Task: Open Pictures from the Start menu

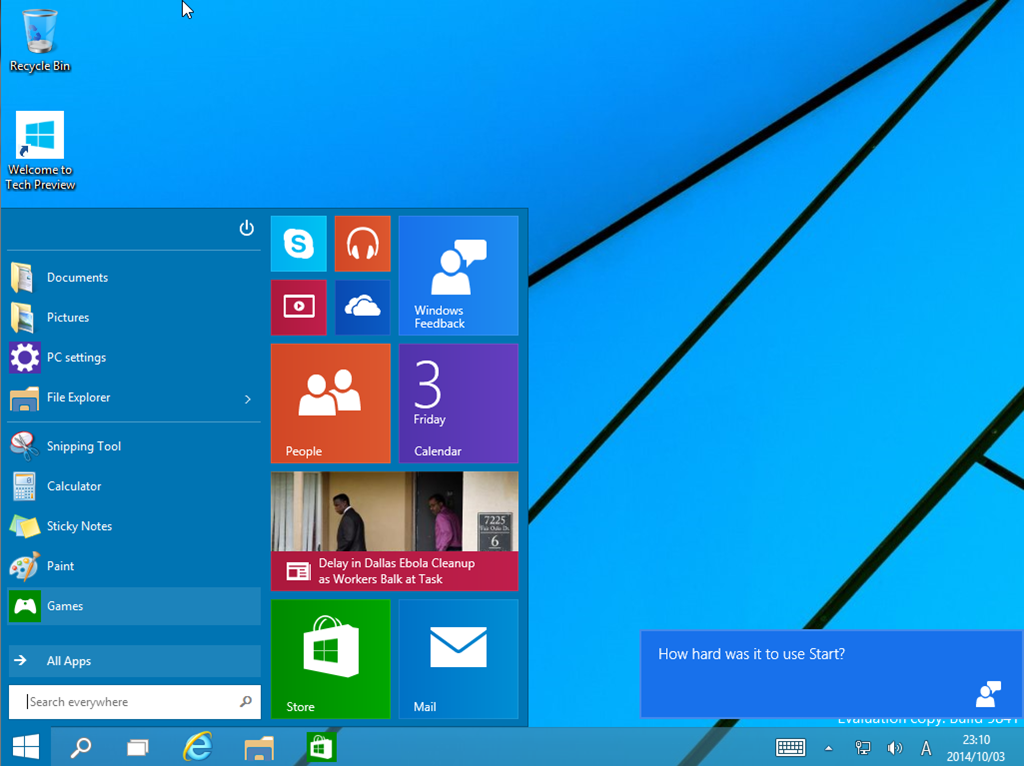Action: [134, 317]
